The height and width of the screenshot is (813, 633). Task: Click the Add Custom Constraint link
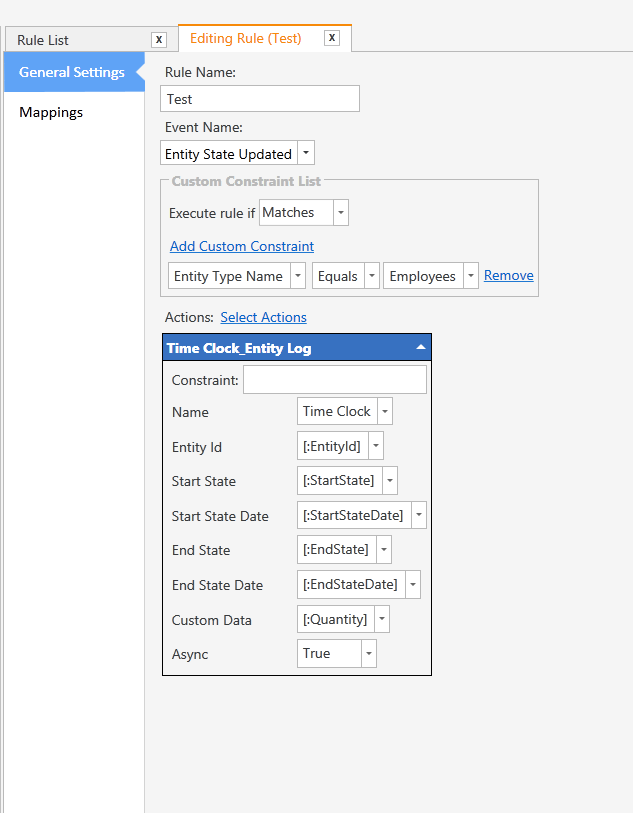[242, 246]
